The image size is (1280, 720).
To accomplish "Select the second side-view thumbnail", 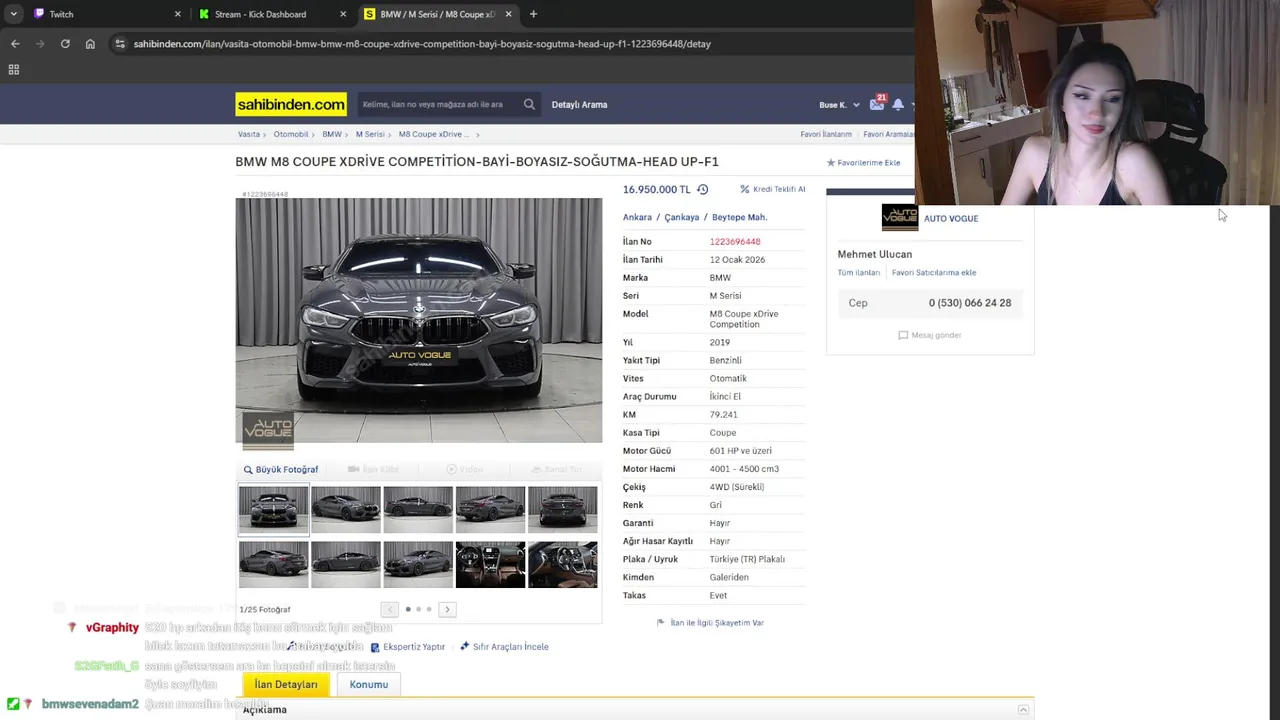I will 346,509.
